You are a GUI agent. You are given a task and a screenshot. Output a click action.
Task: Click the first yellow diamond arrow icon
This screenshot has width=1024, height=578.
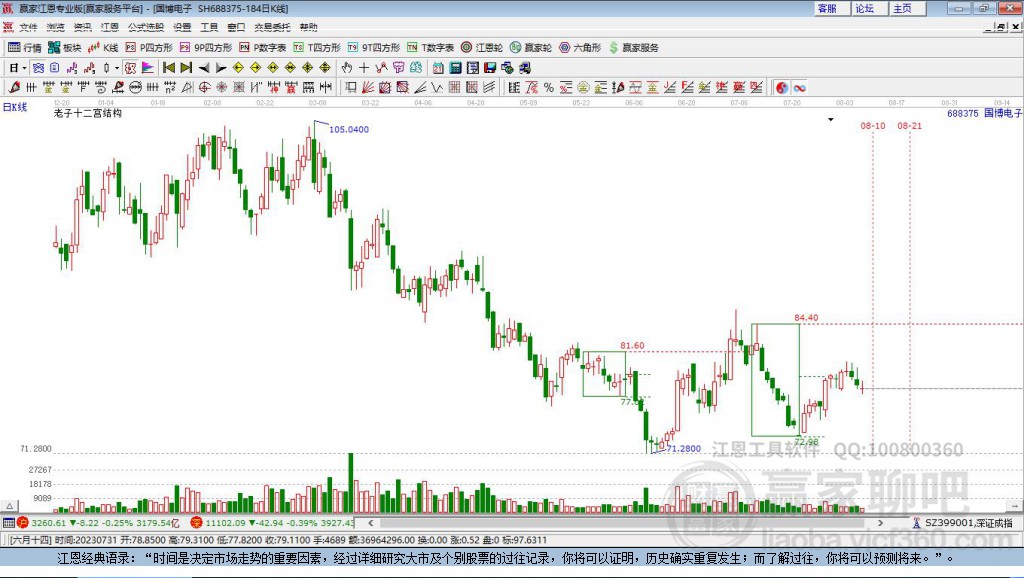[238, 67]
